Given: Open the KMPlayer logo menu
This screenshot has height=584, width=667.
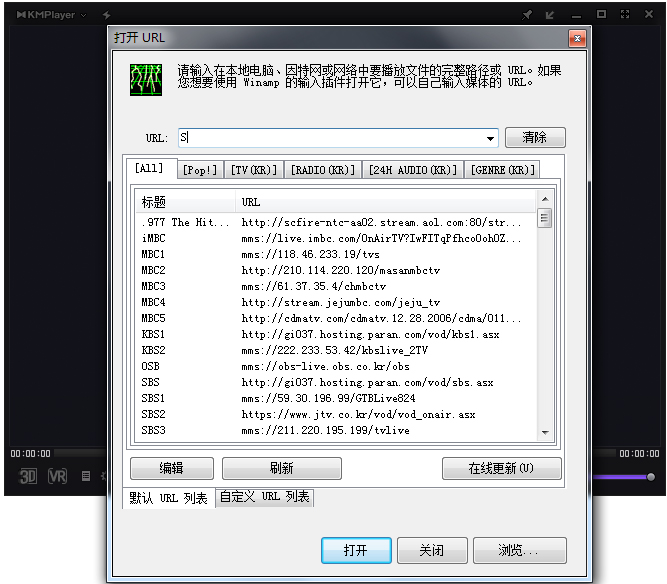Looking at the screenshot, I should 51,15.
